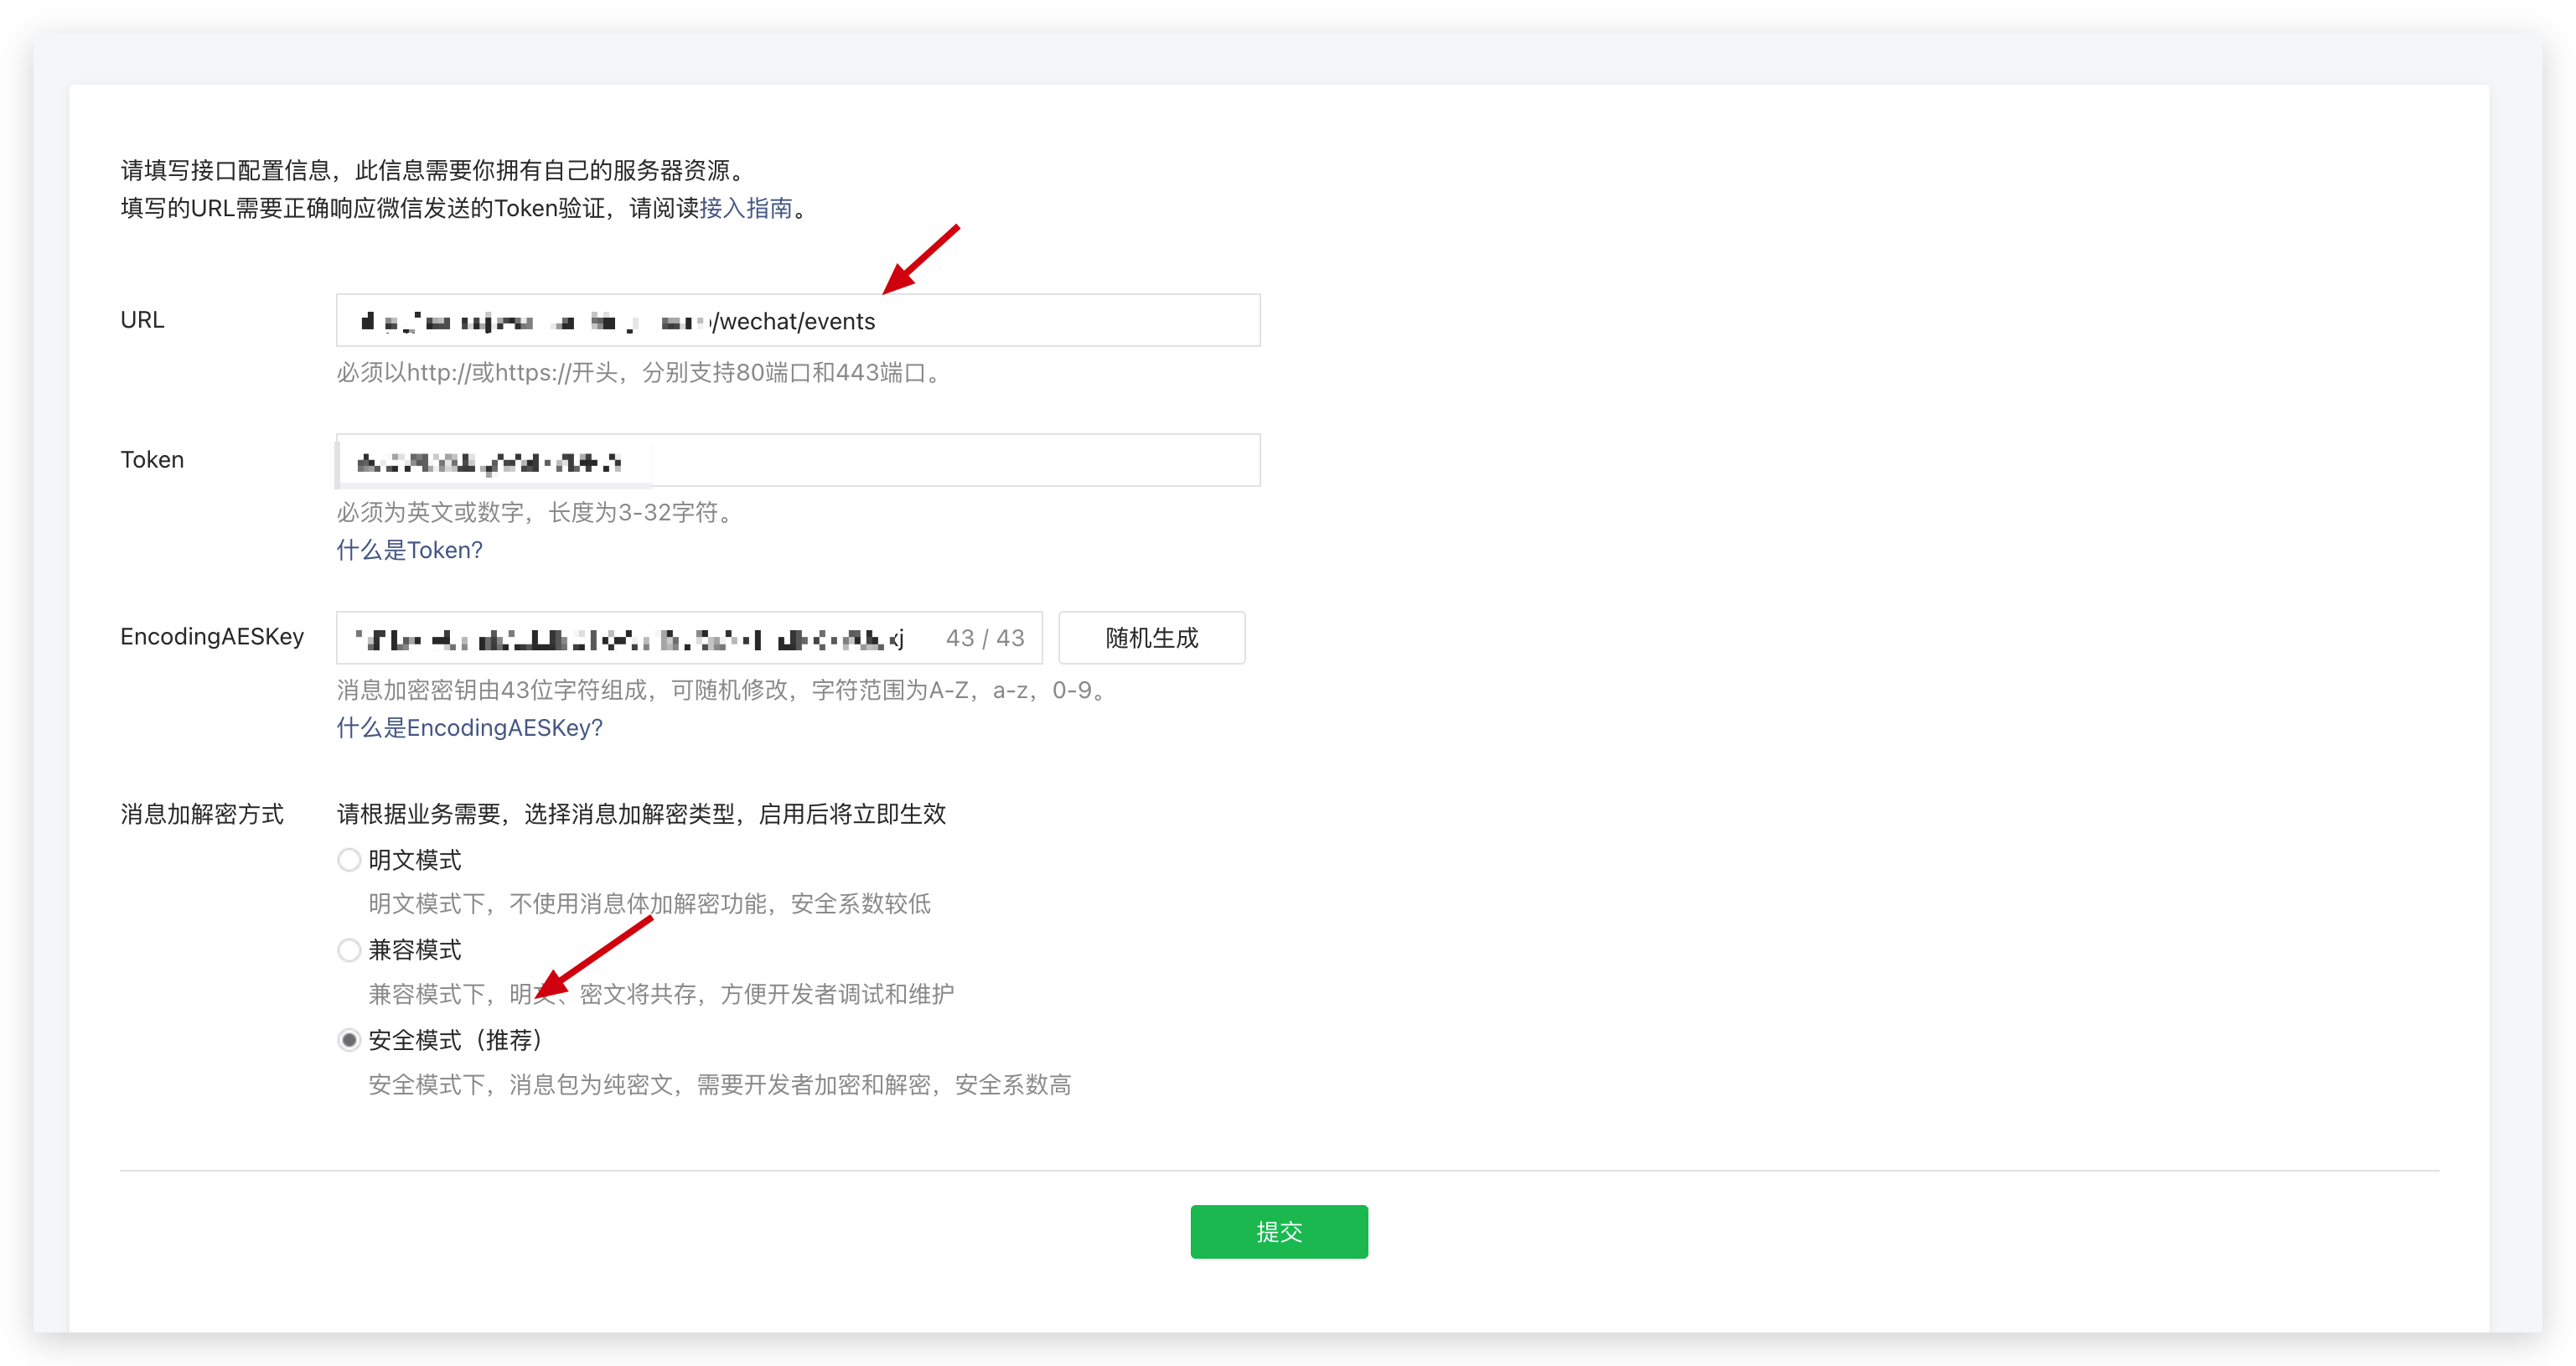Image resolution: width=2576 pixels, height=1366 pixels.
Task: Click the Token hint about 3-32 characters
Action: [537, 513]
